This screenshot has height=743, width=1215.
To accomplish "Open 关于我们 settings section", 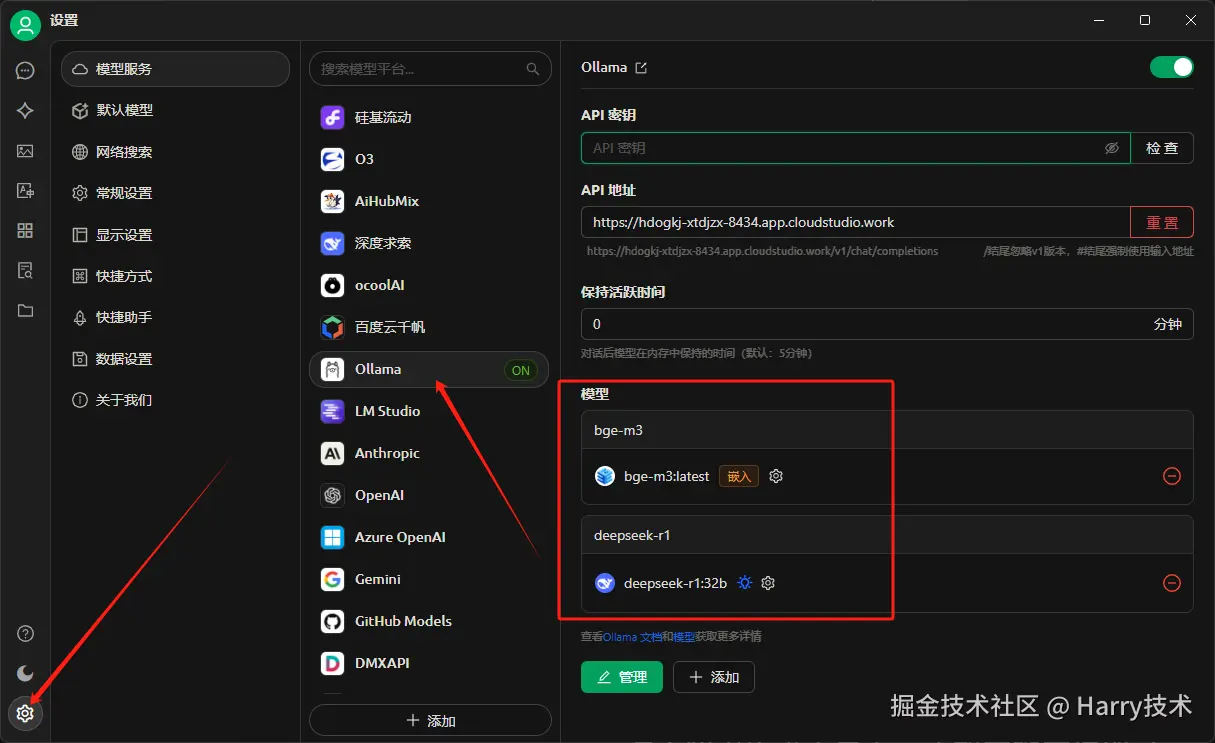I will coord(175,400).
